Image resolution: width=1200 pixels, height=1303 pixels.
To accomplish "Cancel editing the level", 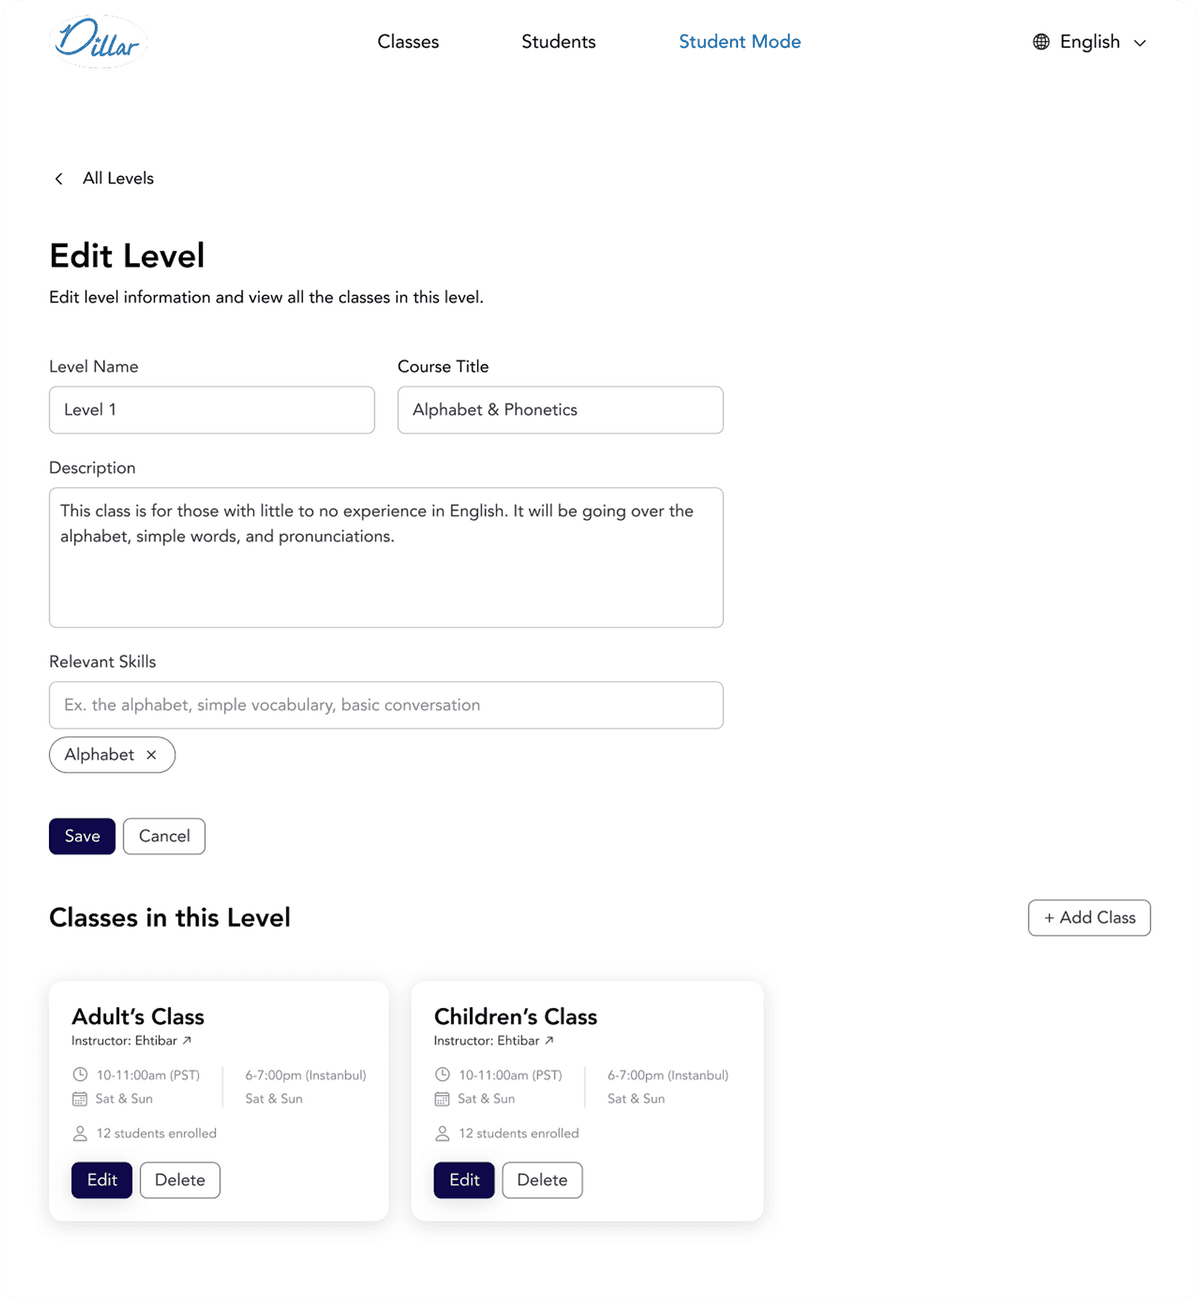I will click(x=164, y=836).
